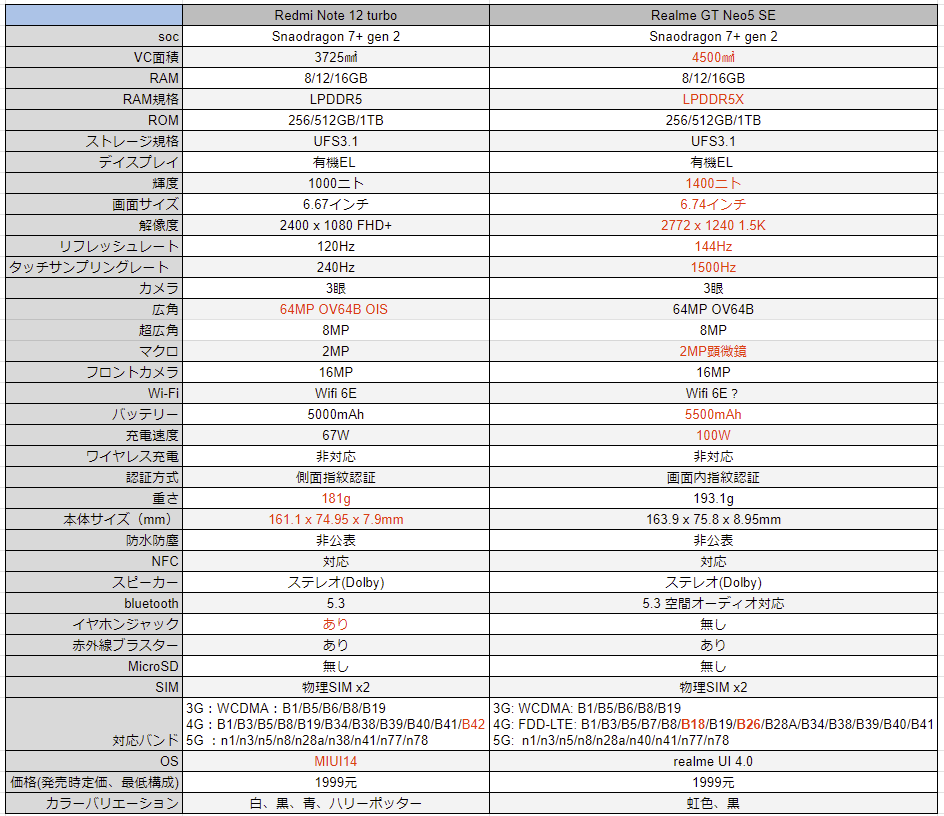Click the 'MicroSD' row label
This screenshot has height=816, width=944.
[x=94, y=666]
